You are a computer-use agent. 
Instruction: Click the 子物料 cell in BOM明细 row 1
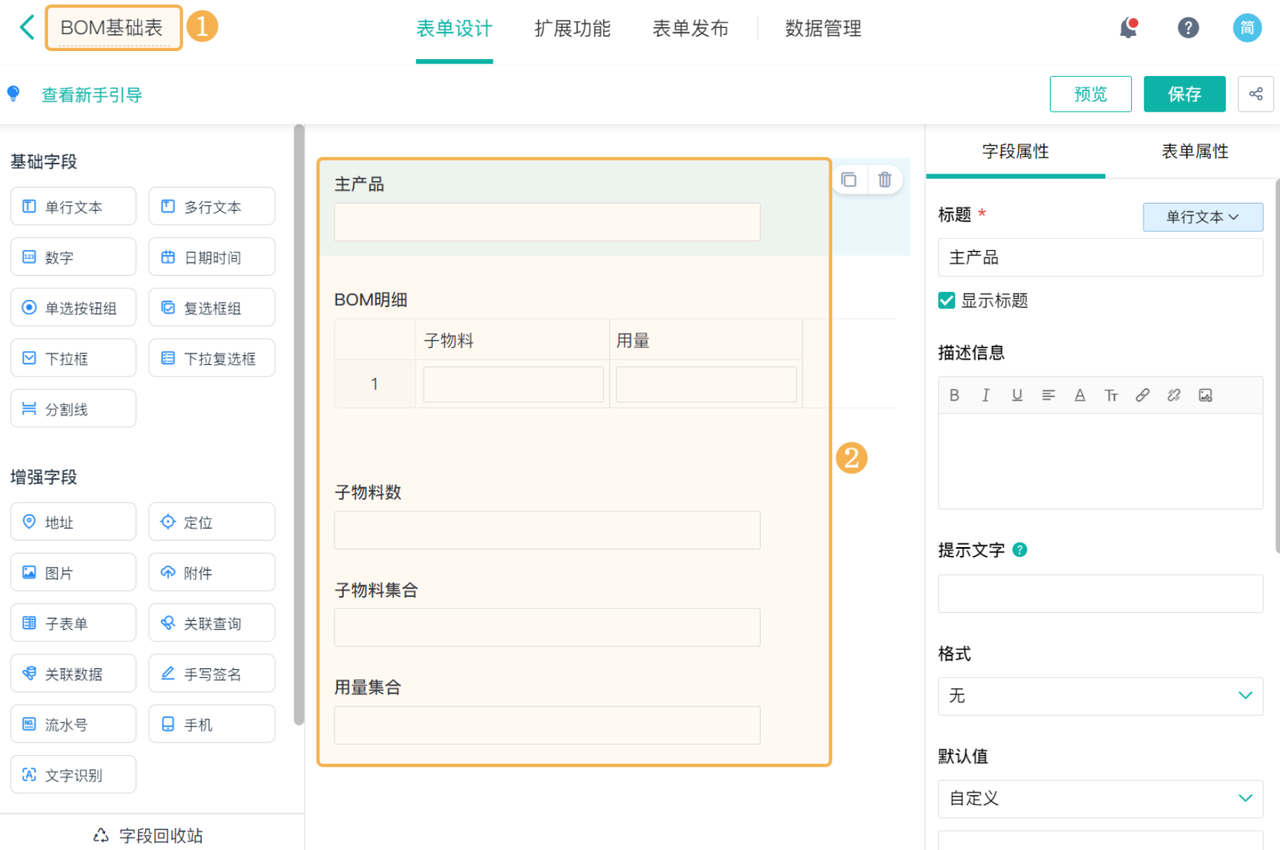pos(513,384)
